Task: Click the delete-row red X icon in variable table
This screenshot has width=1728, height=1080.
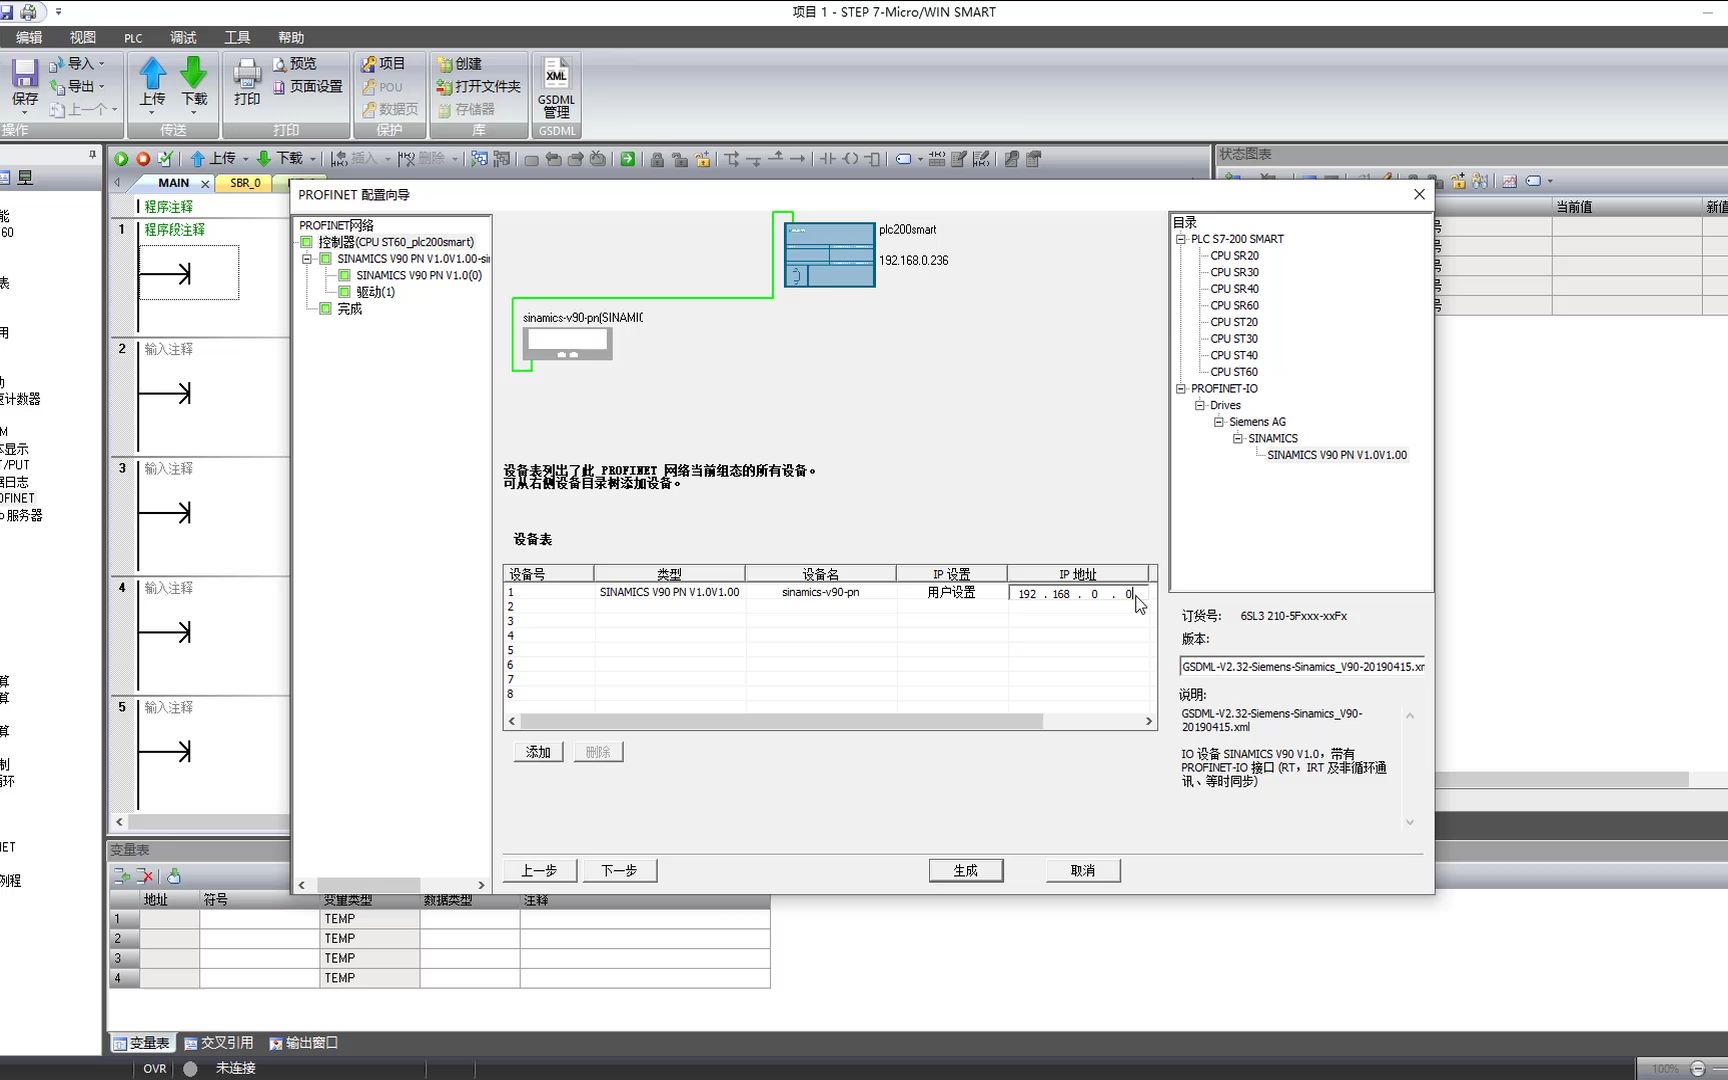Action: (x=145, y=876)
